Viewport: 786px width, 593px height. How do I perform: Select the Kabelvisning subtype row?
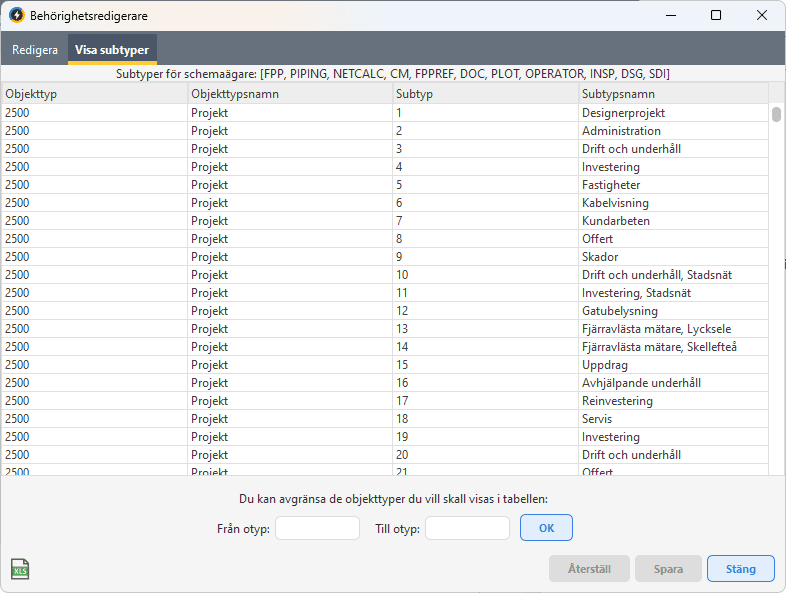(x=615, y=203)
